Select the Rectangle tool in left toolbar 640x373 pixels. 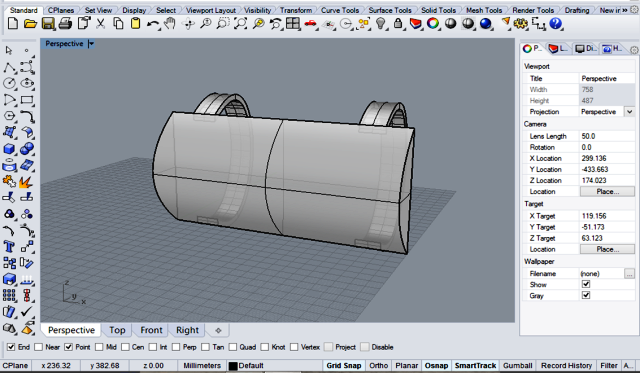[27, 100]
